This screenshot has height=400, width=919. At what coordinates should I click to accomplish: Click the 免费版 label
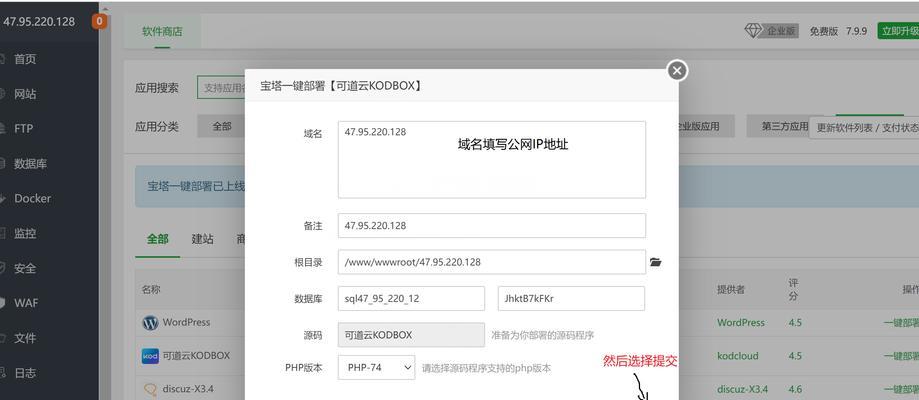pyautogui.click(x=824, y=32)
